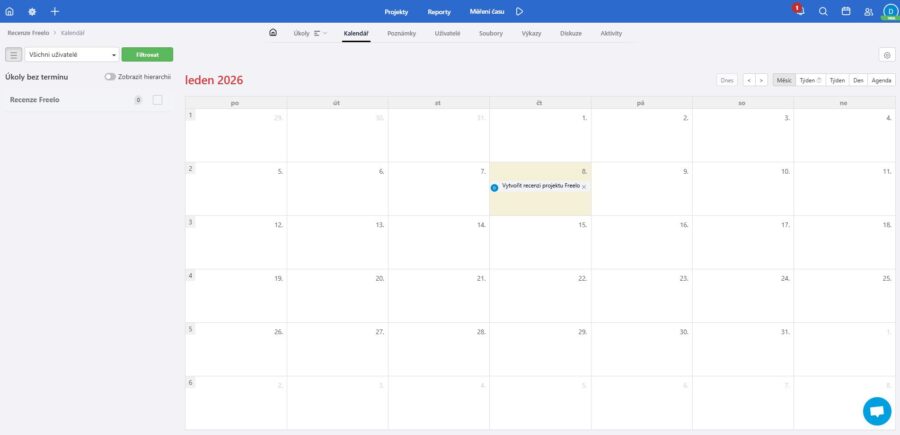Image resolution: width=900 pixels, height=435 pixels.
Task: Click Recenze Freelo breadcrumb link
Action: (28, 33)
